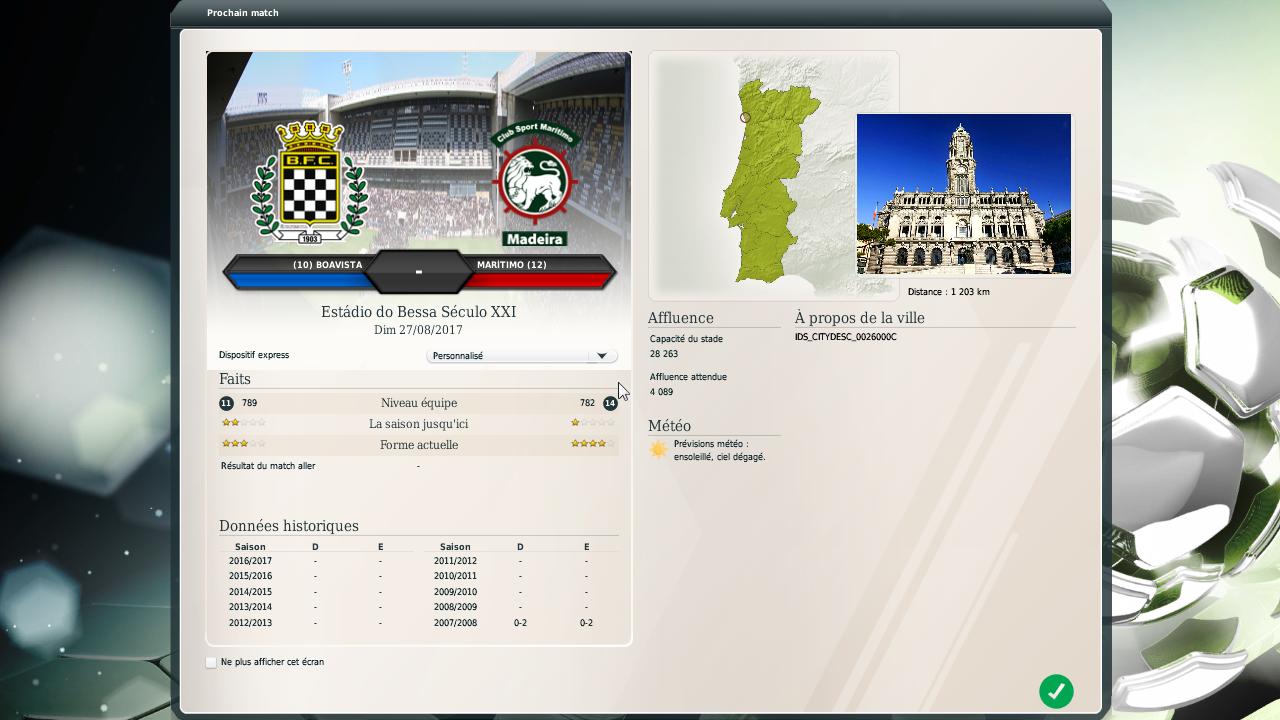Click the 2015/2016 season row
The width and height of the screenshot is (1280, 720).
316,576
